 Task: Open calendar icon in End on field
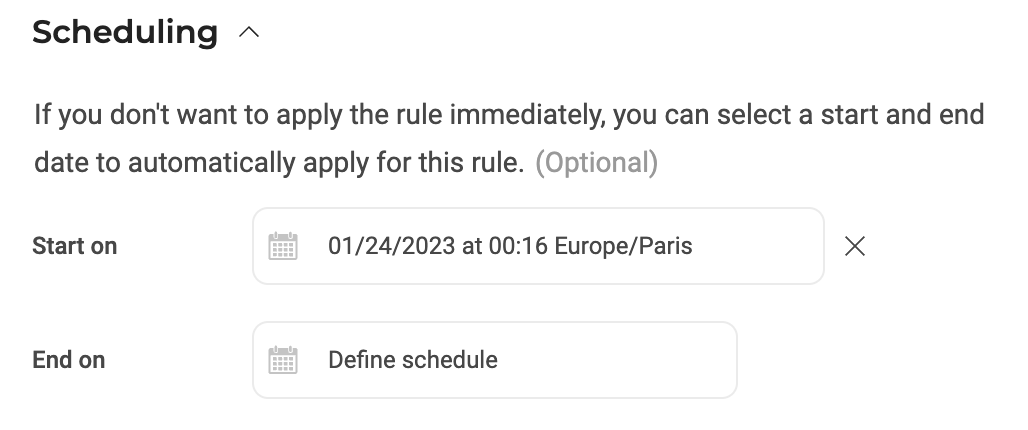click(x=283, y=360)
